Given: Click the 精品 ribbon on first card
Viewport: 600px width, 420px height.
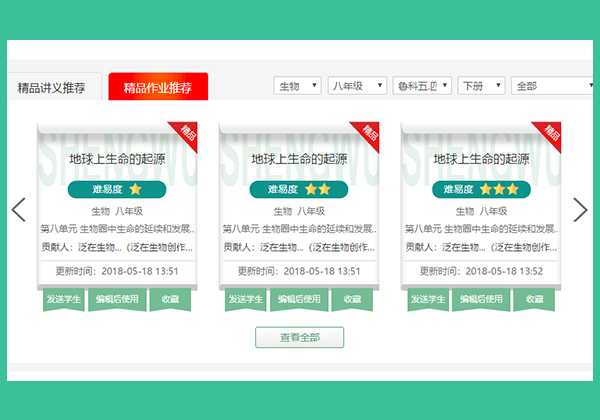Looking at the screenshot, I should point(184,136).
